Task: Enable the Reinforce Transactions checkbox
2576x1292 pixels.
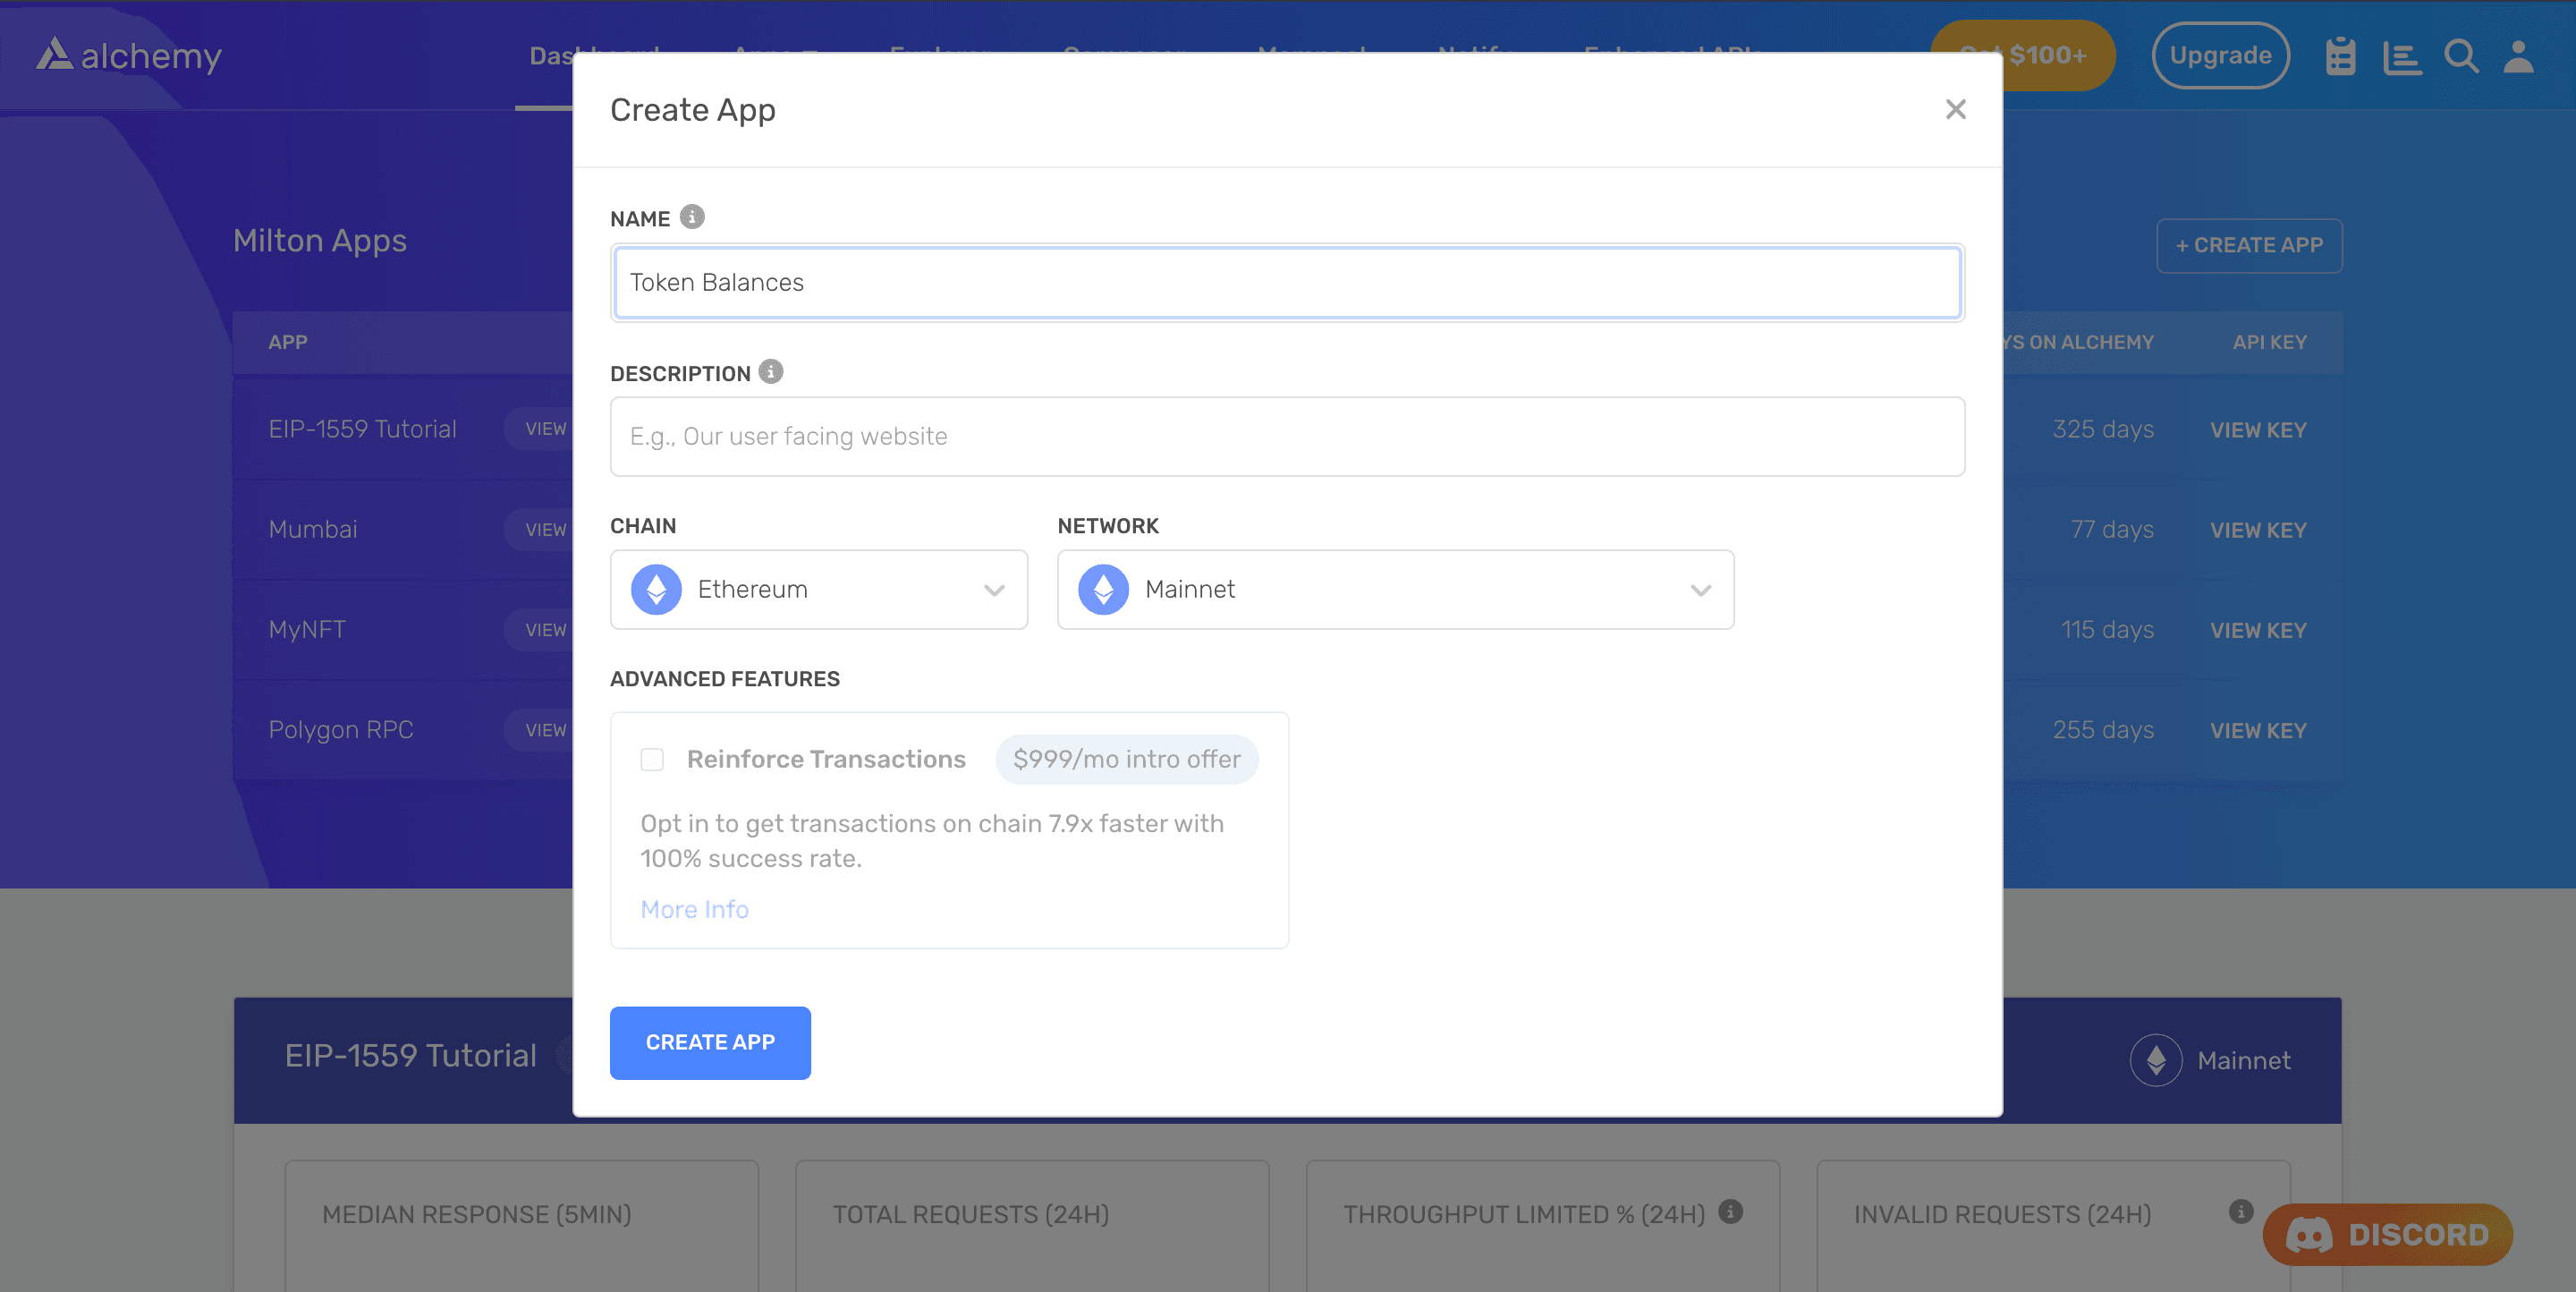Action: pyautogui.click(x=652, y=760)
